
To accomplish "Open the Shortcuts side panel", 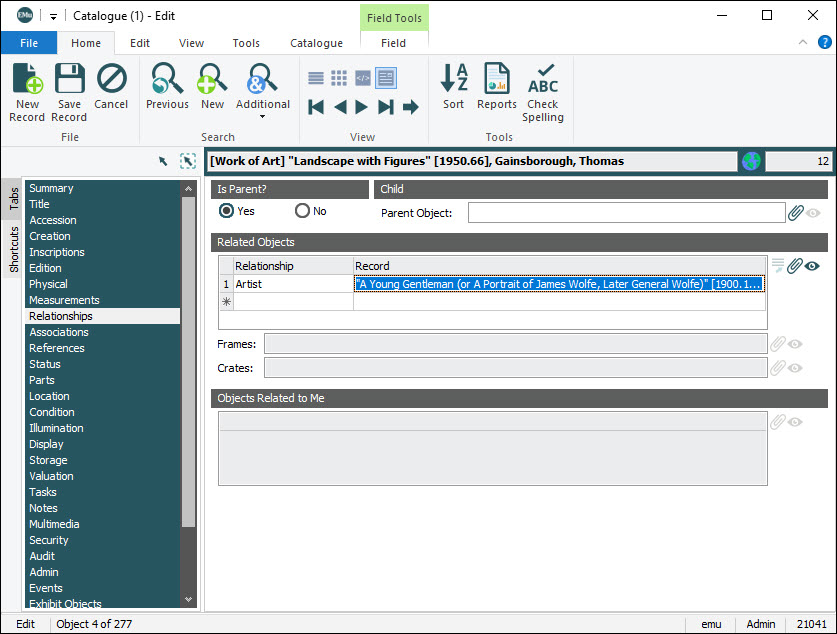I will coord(14,249).
